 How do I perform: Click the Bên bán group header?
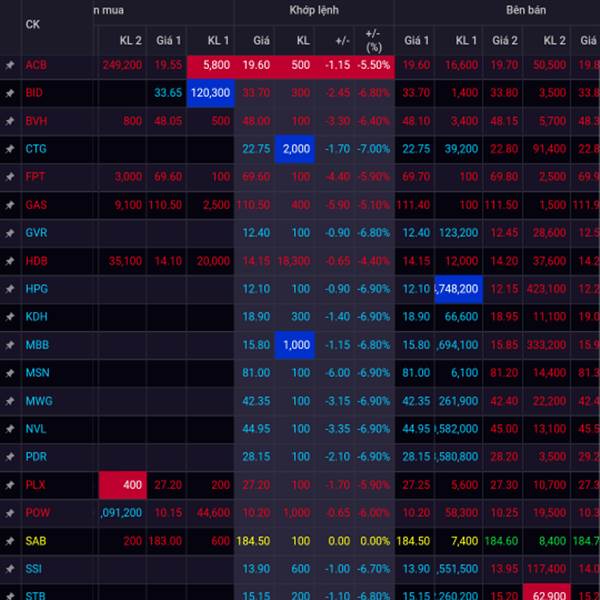[x=526, y=10]
